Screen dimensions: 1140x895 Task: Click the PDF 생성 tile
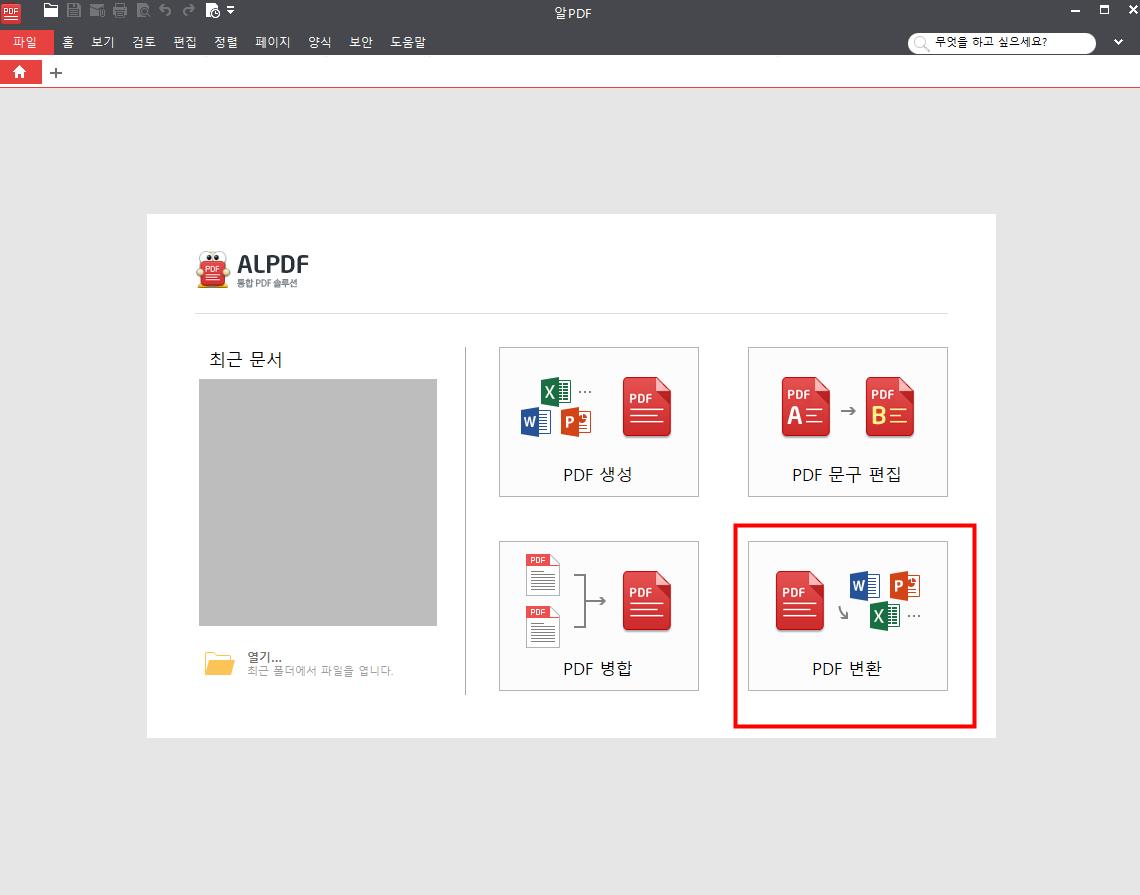click(x=598, y=422)
